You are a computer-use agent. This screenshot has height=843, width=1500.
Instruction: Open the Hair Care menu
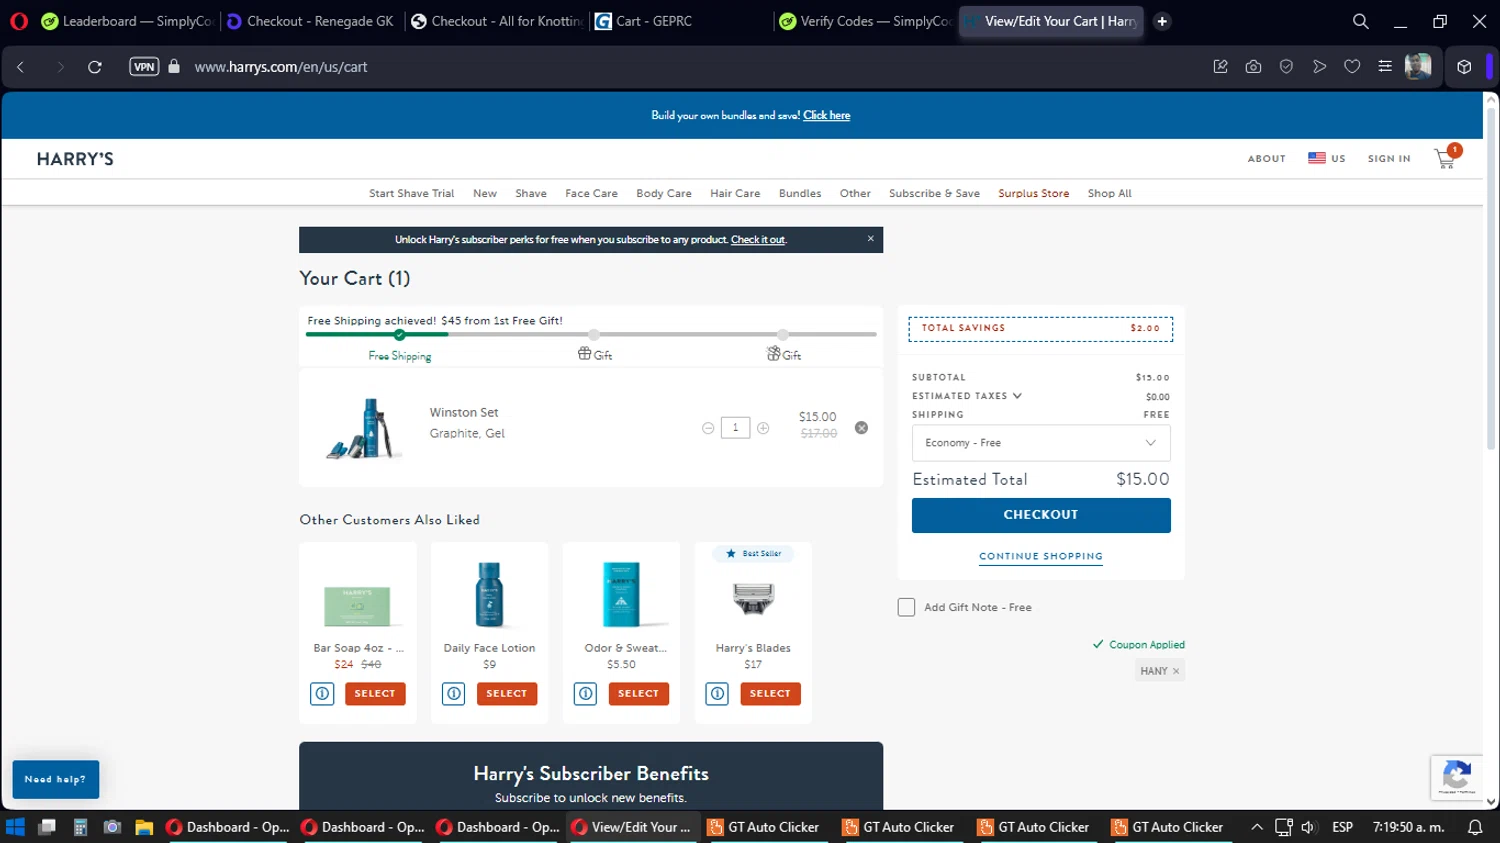coord(735,193)
